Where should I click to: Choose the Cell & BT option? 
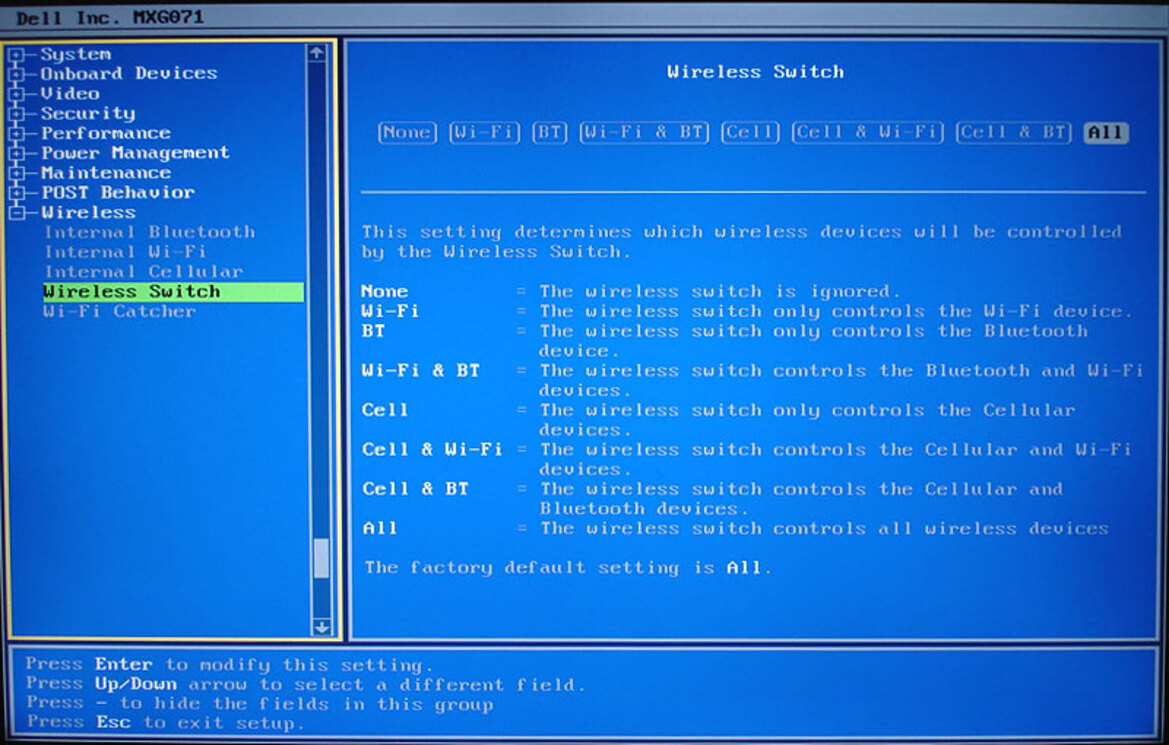[x=1014, y=133]
